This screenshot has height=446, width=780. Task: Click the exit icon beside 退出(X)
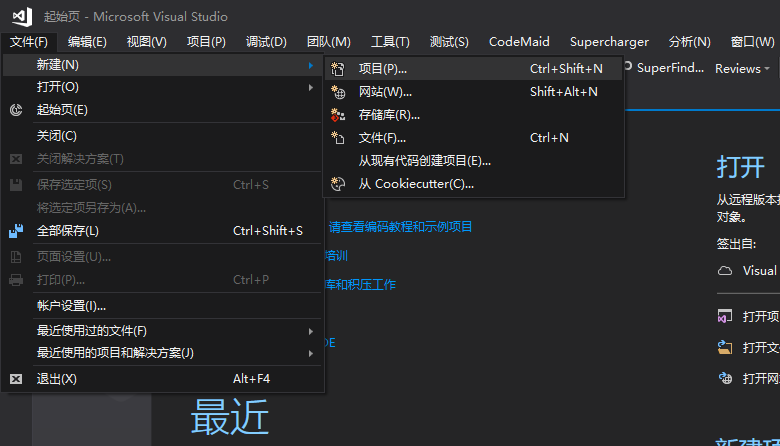click(x=16, y=379)
